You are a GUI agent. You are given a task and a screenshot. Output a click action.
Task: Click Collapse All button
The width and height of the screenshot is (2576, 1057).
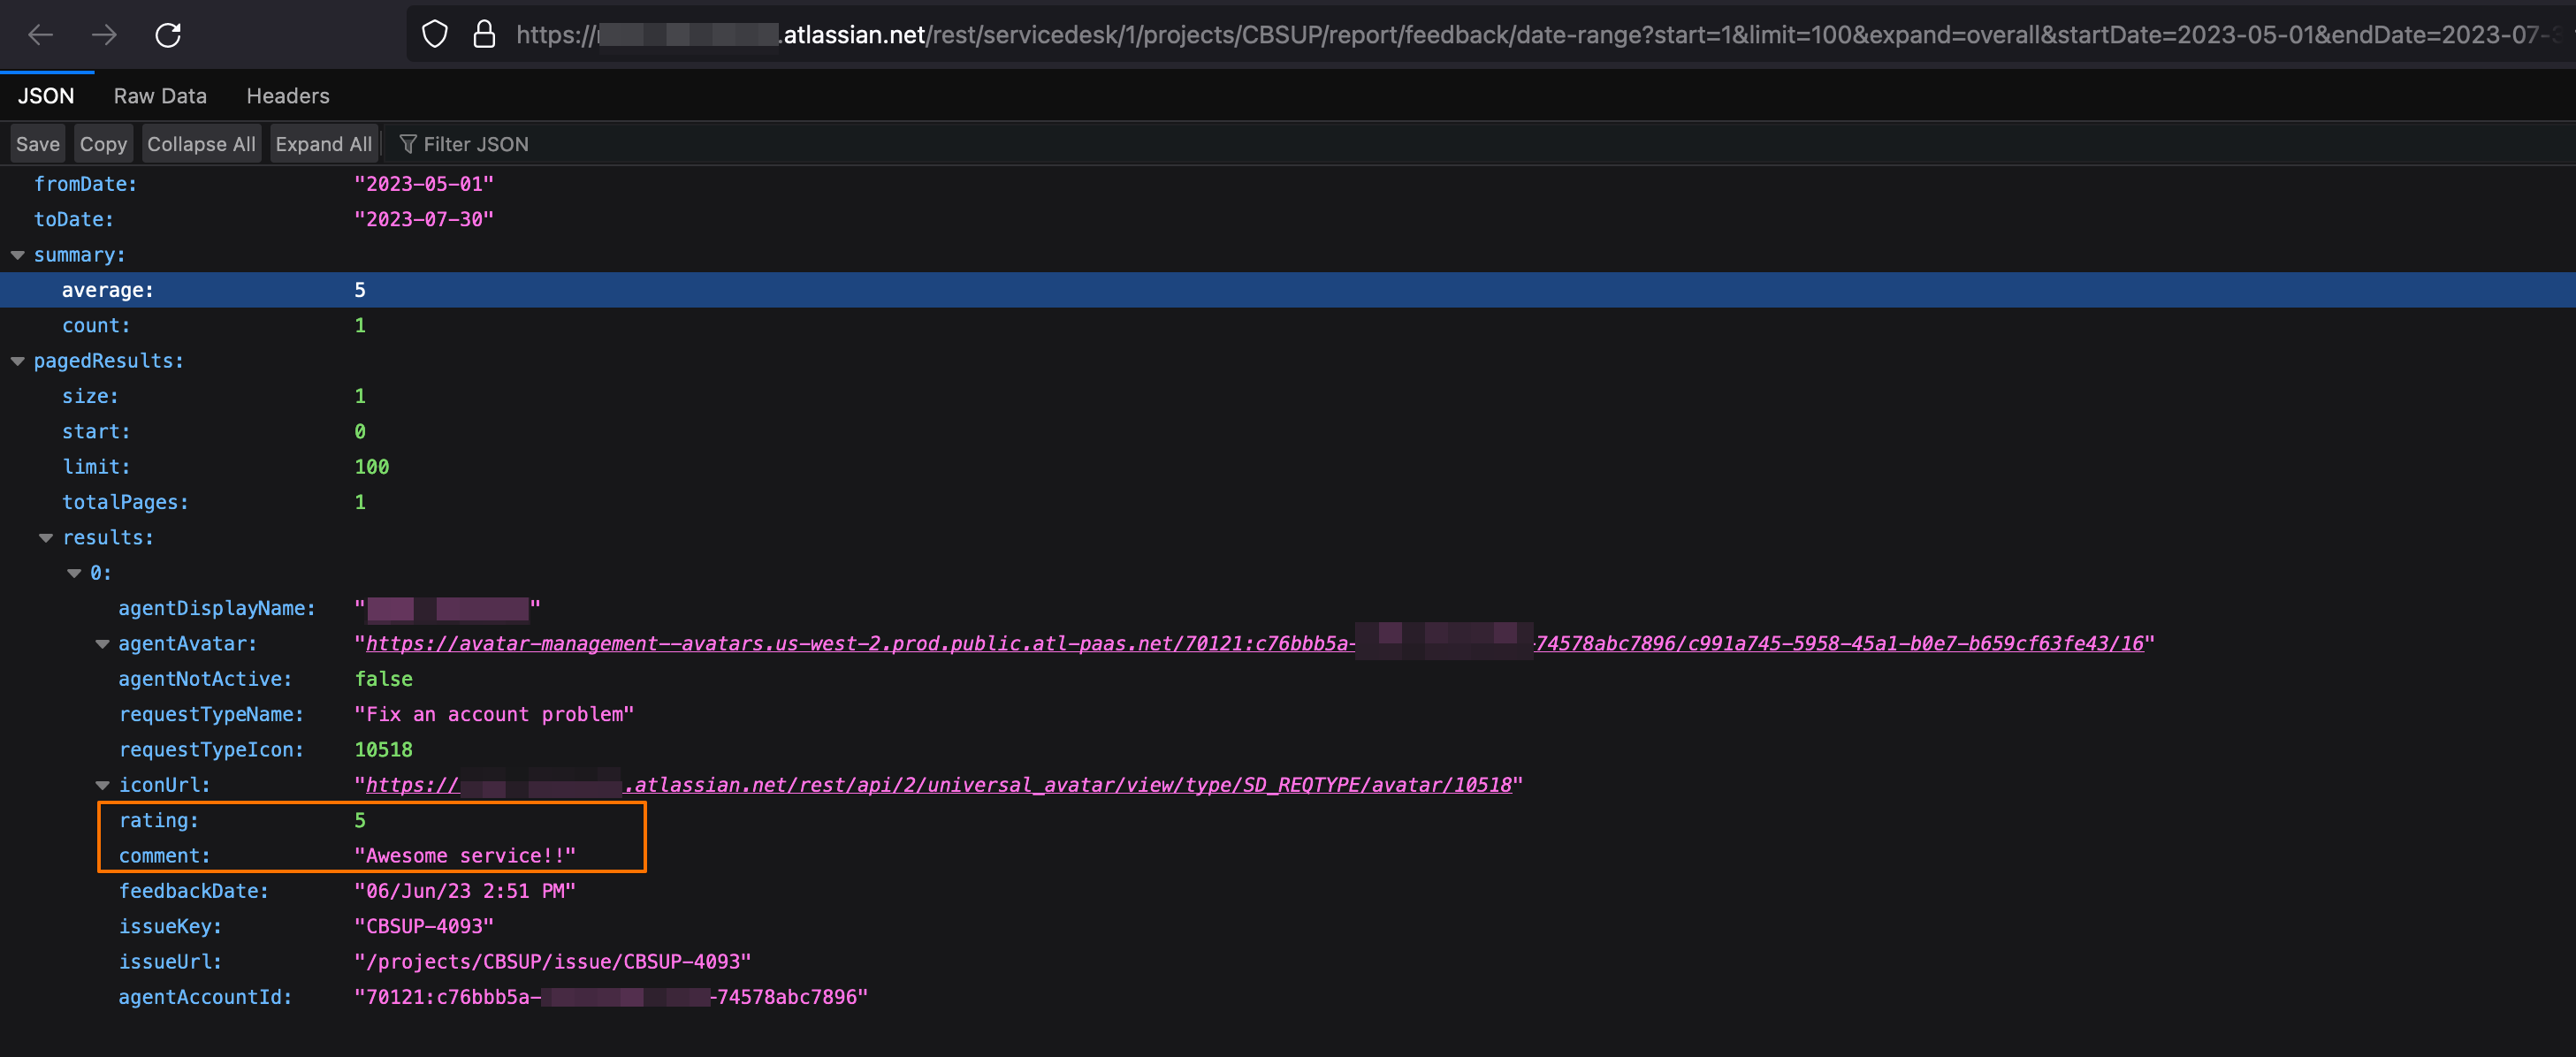201,144
